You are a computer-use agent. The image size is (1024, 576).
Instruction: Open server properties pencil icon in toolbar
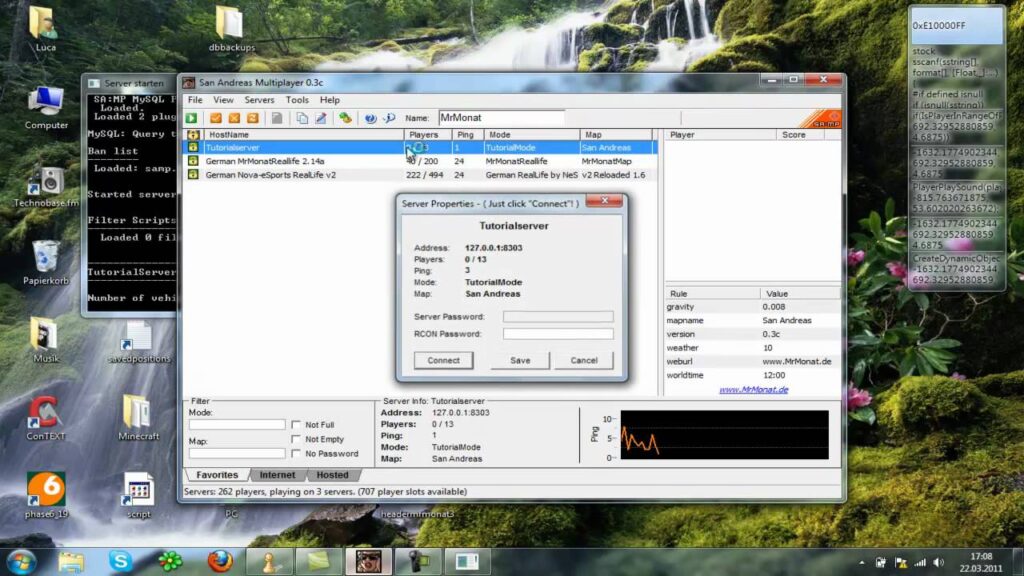click(x=321, y=118)
